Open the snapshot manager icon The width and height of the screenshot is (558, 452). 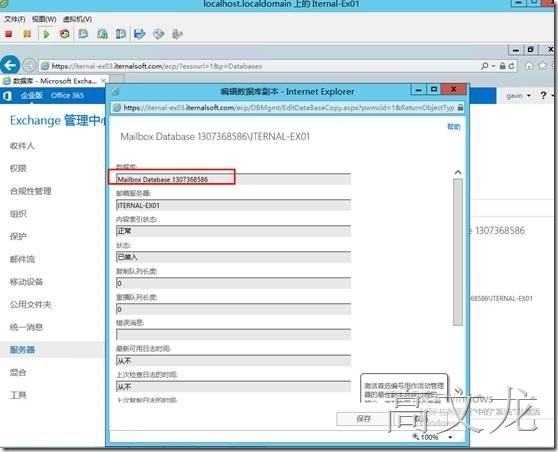[x=121, y=34]
